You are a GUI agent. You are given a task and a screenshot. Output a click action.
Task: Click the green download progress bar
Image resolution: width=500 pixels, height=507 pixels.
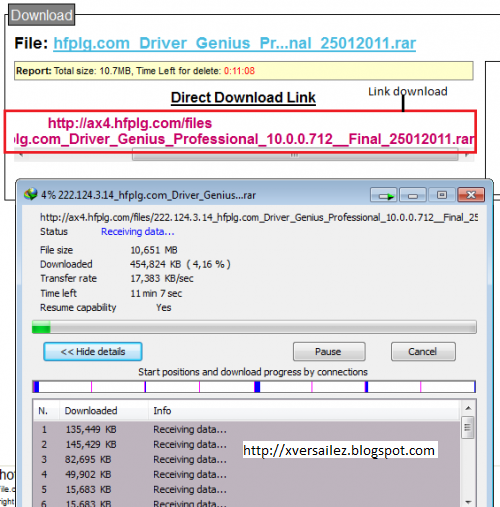click(x=254, y=327)
